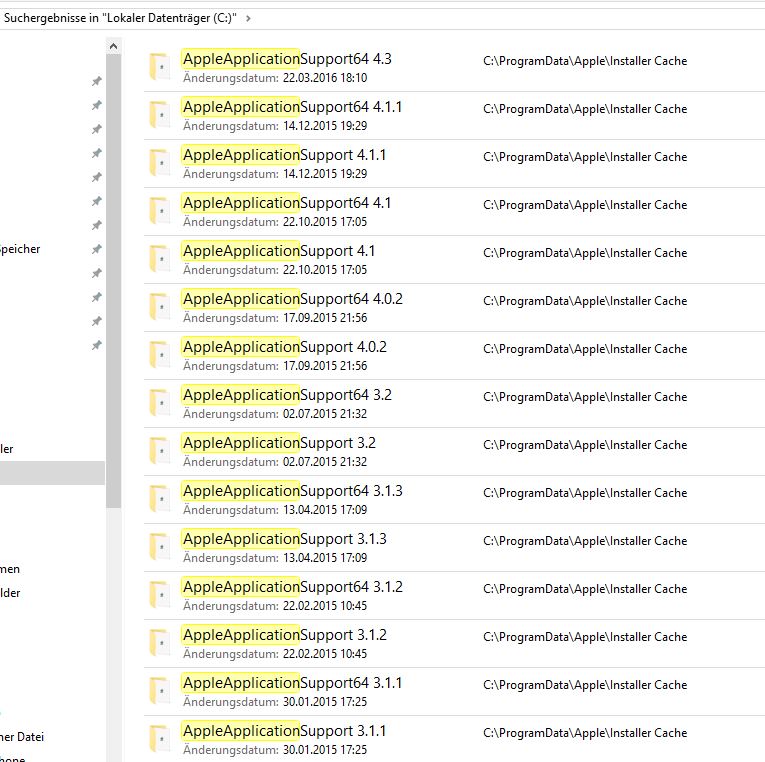
Task: Open folder icon for AppleApplicationSupport64 4.3
Action: point(160,67)
